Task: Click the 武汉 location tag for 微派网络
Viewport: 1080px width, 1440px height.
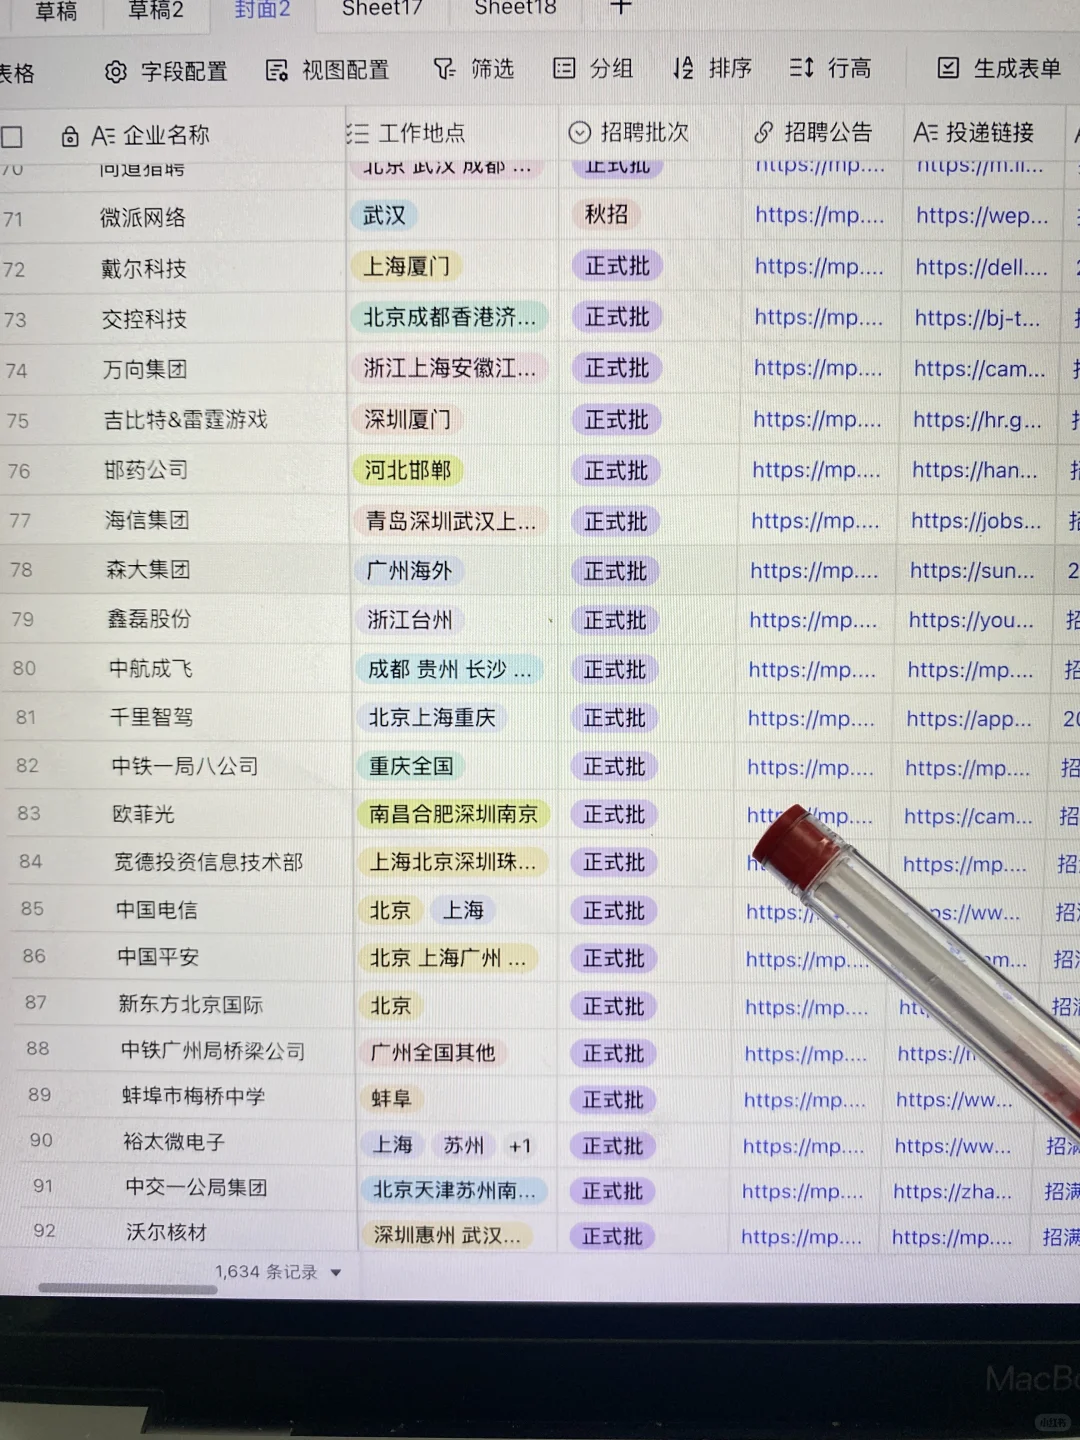Action: 384,215
